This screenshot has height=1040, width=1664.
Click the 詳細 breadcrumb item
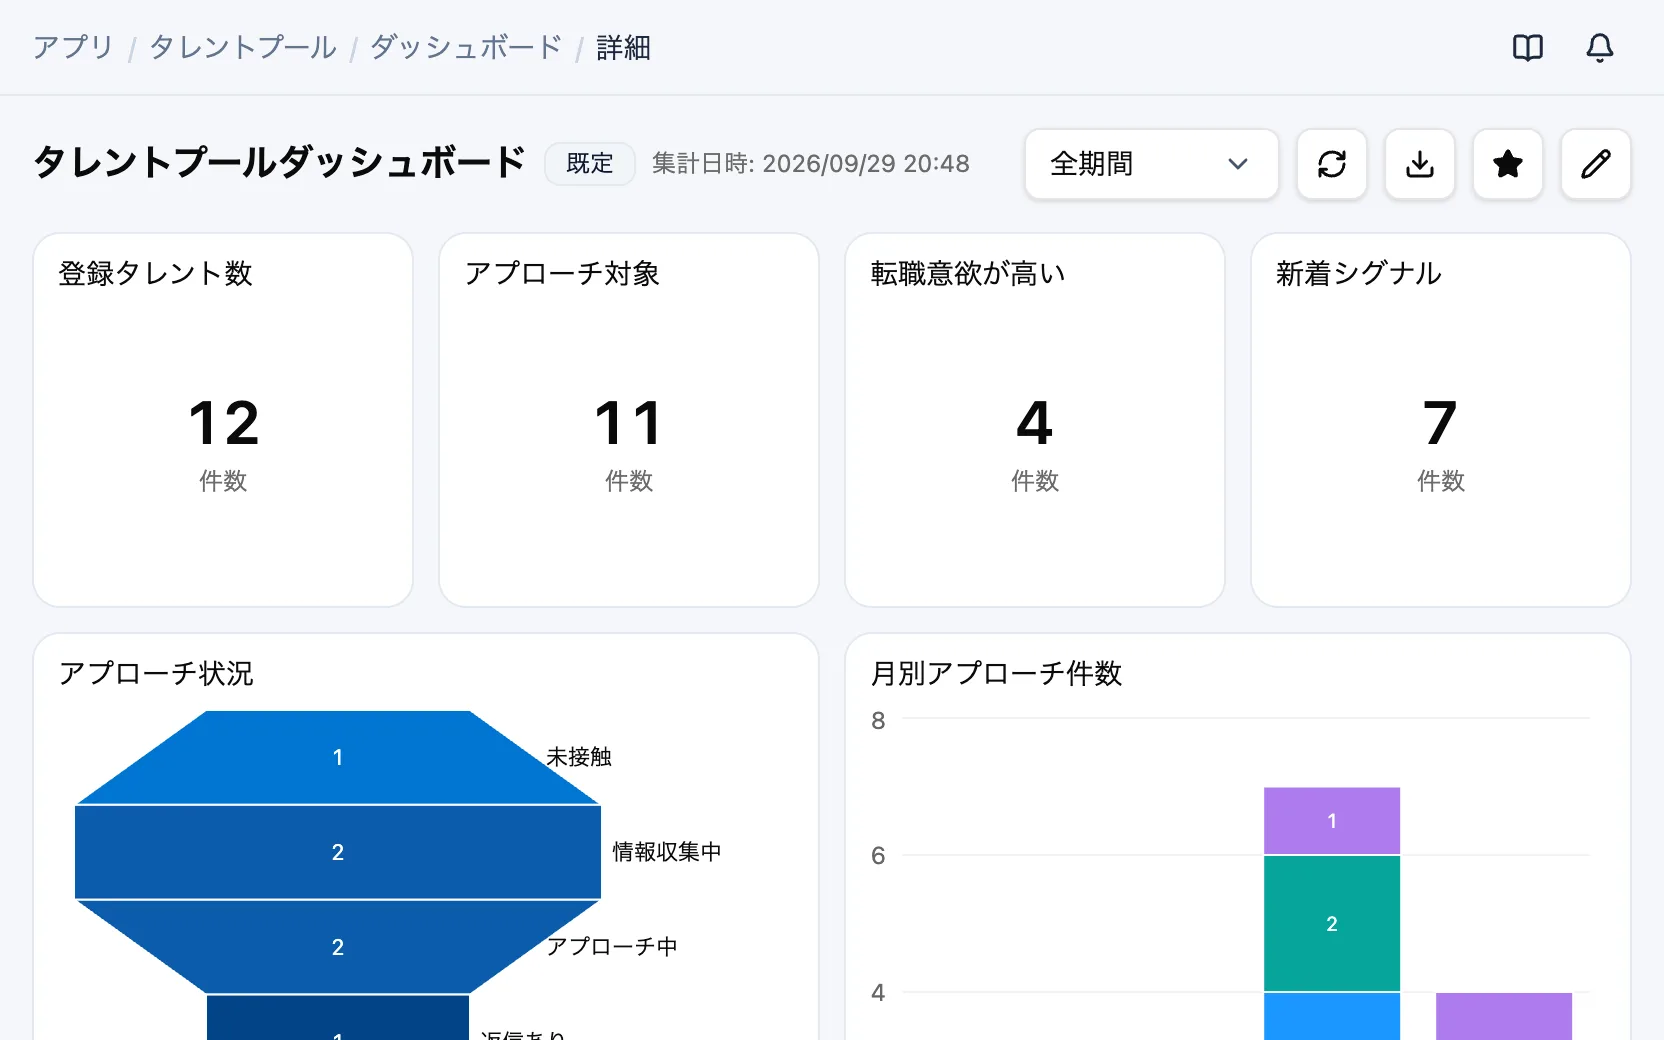tap(623, 48)
